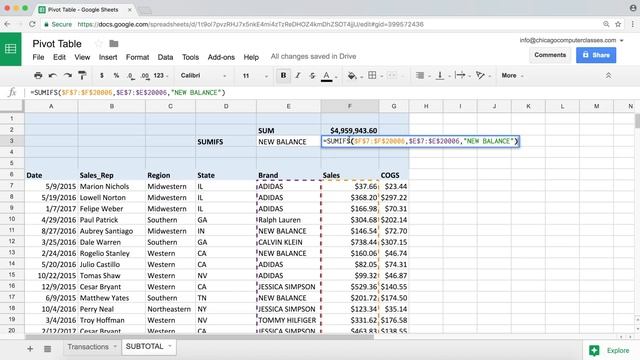Open the all sheets list icon
Image resolution: width=640 pixels, height=360 pixels.
[x=48, y=349]
